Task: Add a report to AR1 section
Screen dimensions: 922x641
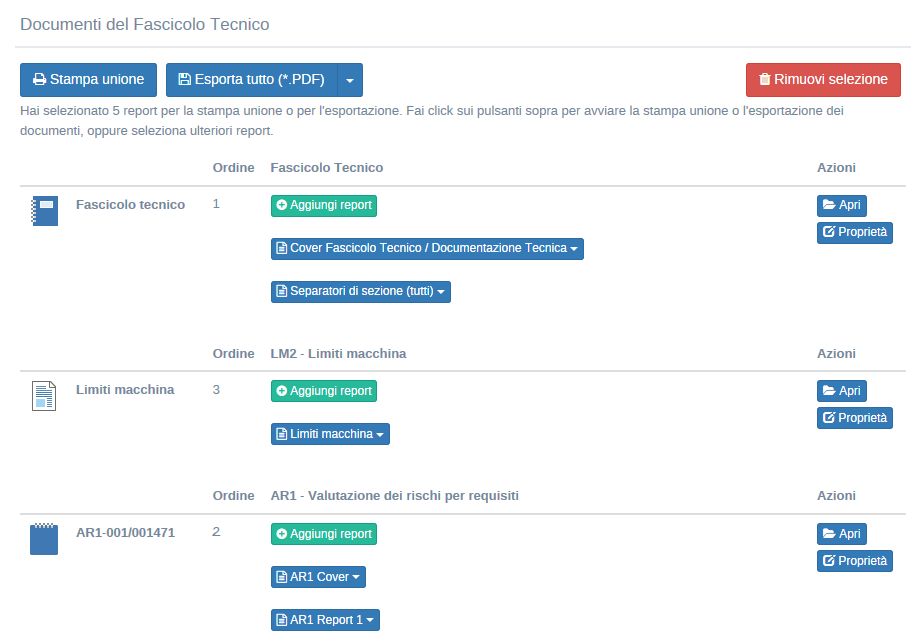Action: (323, 534)
